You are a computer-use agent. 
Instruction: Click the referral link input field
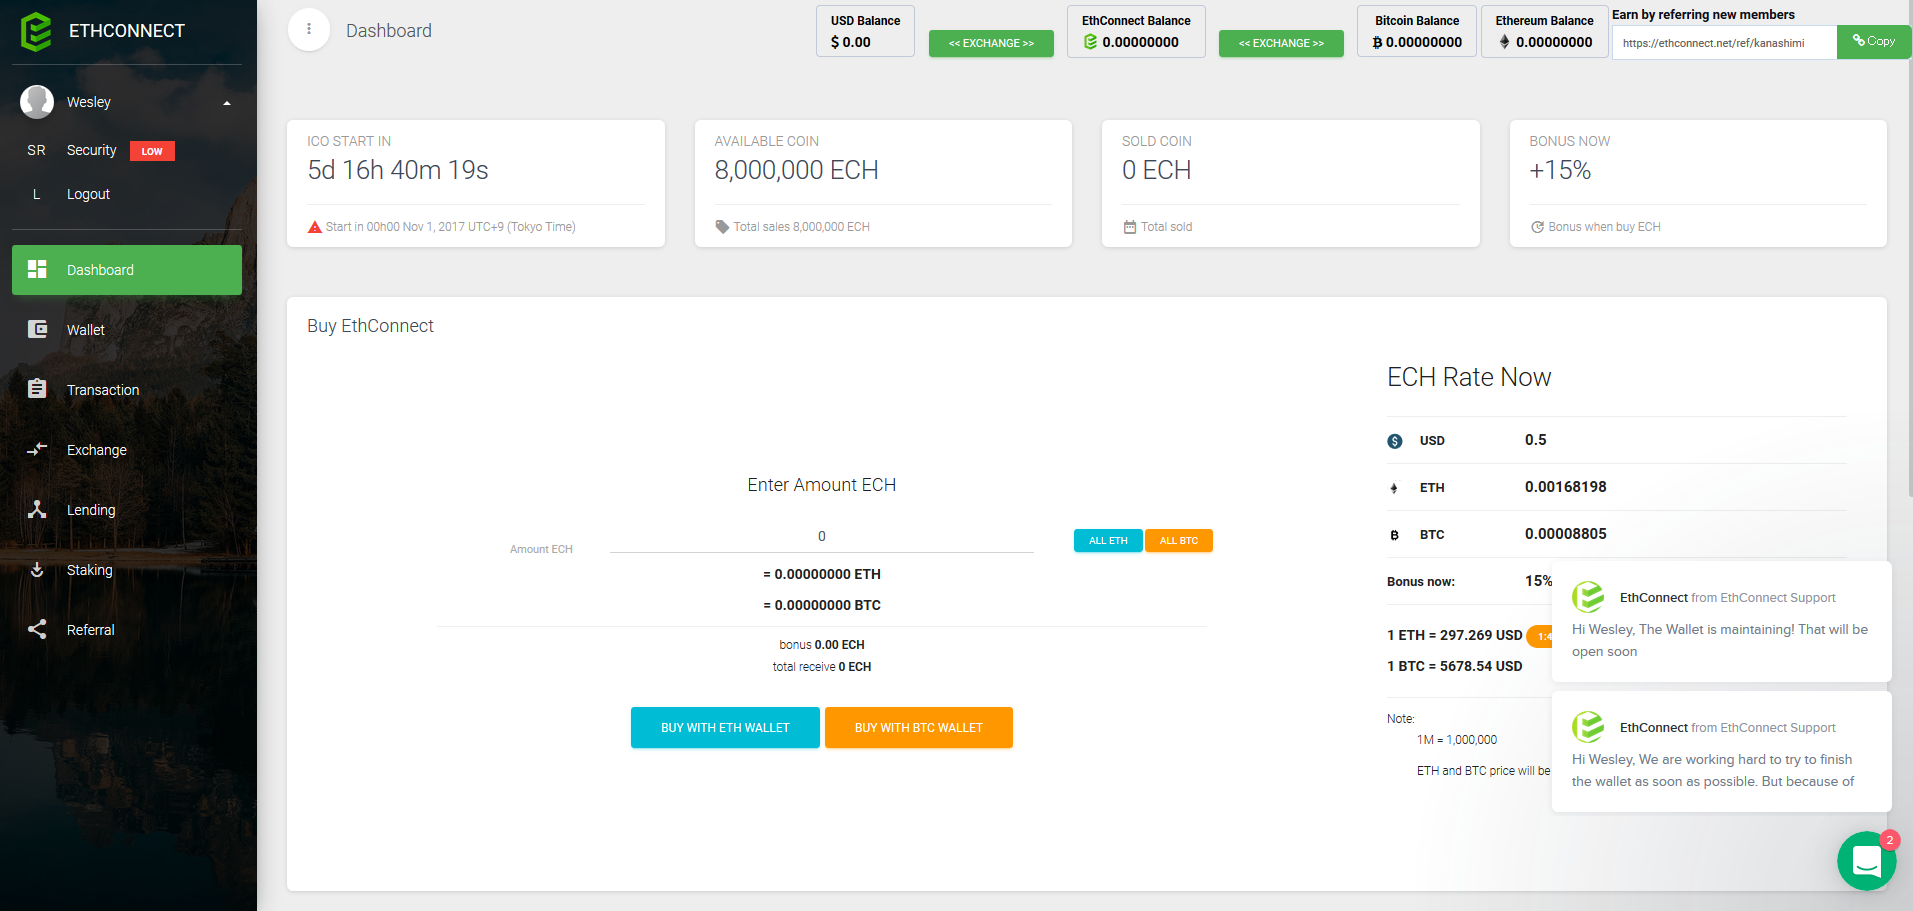(1725, 43)
